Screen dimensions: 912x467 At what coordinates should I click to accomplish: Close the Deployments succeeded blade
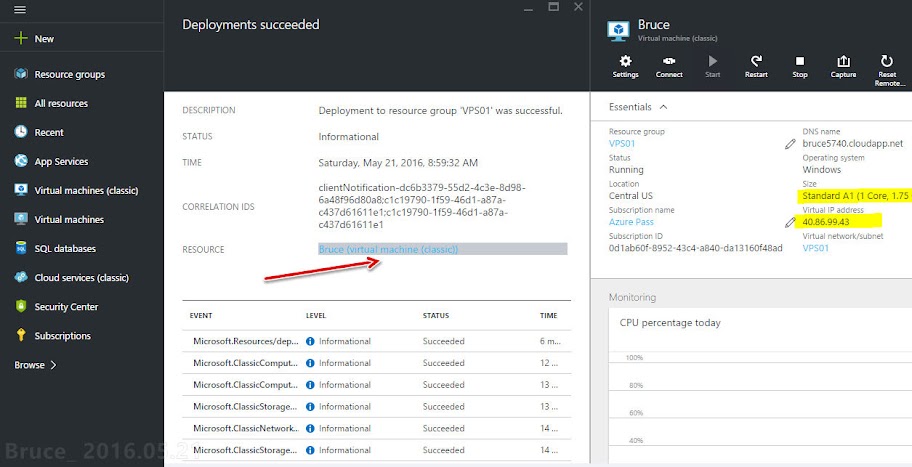click(x=578, y=7)
